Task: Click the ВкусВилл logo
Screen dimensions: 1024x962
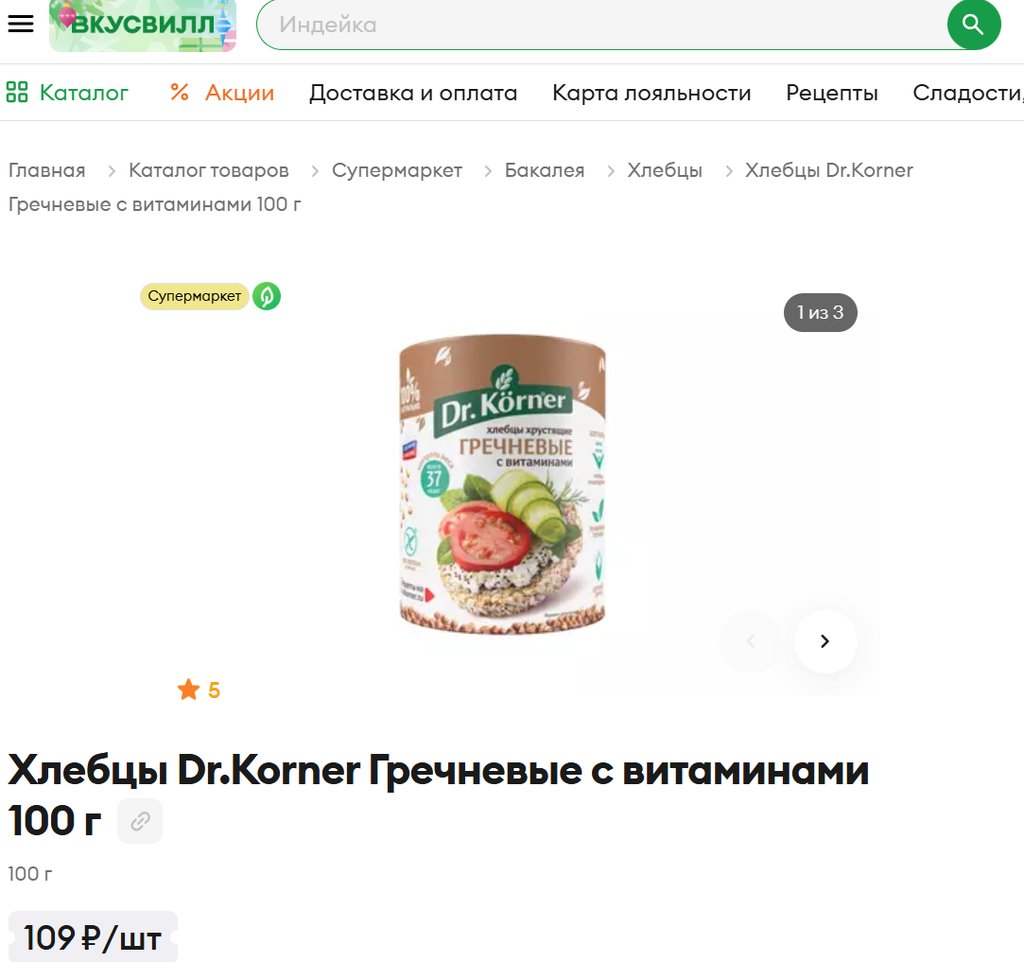Action: 142,25
